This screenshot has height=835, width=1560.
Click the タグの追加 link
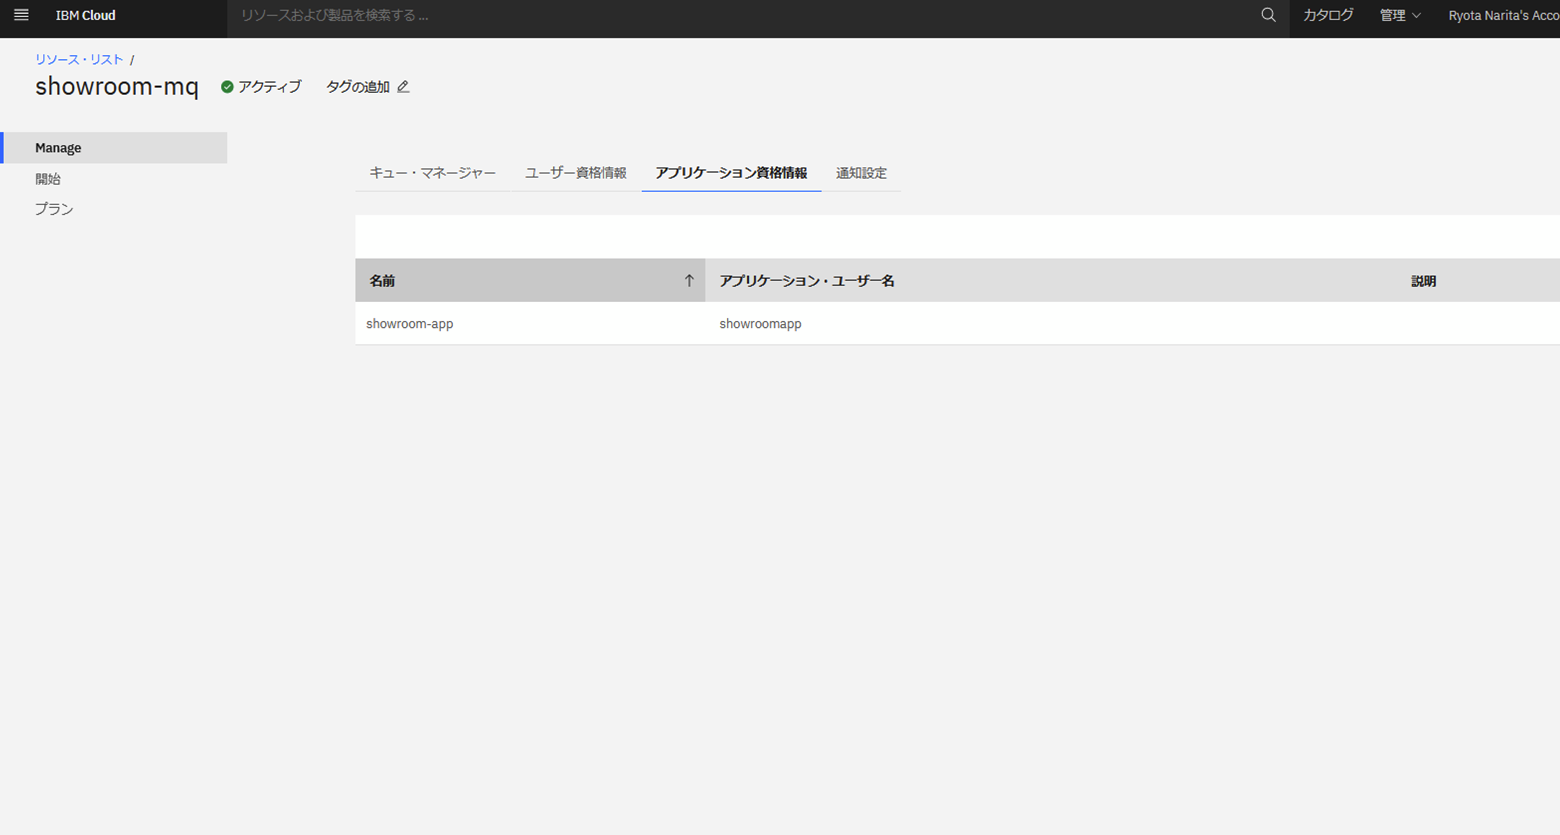coord(357,87)
